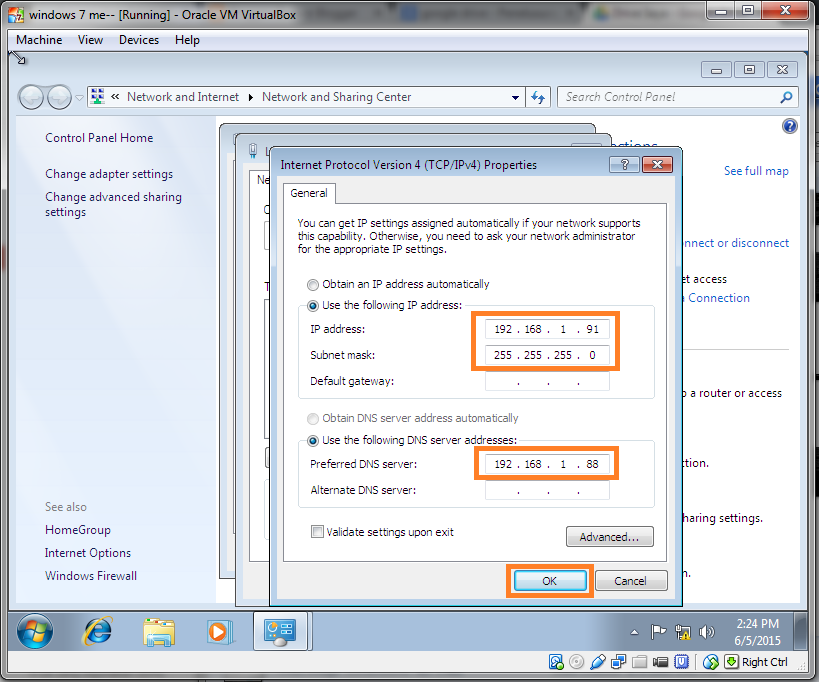Screen dimensions: 819x682
Task: Open Control Panel help icon
Action: pyautogui.click(x=790, y=126)
